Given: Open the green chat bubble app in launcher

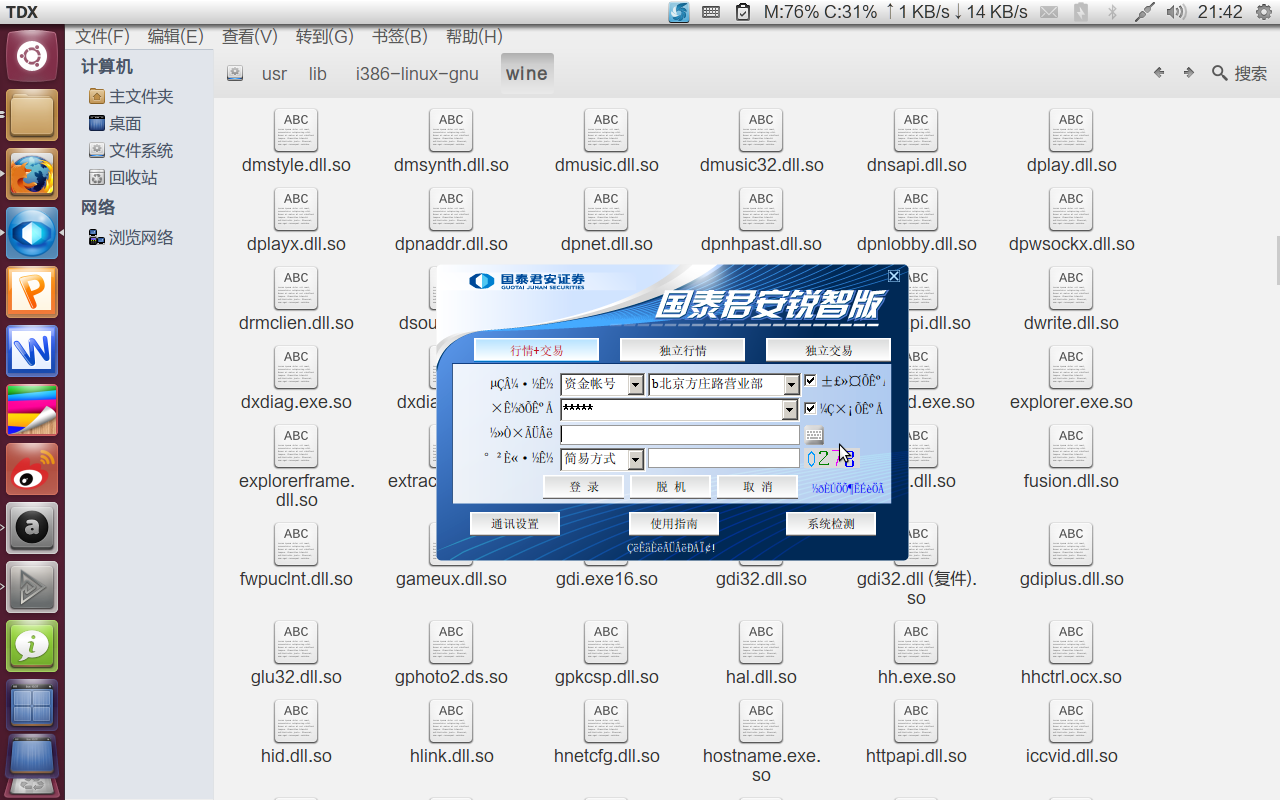Looking at the screenshot, I should click(32, 646).
